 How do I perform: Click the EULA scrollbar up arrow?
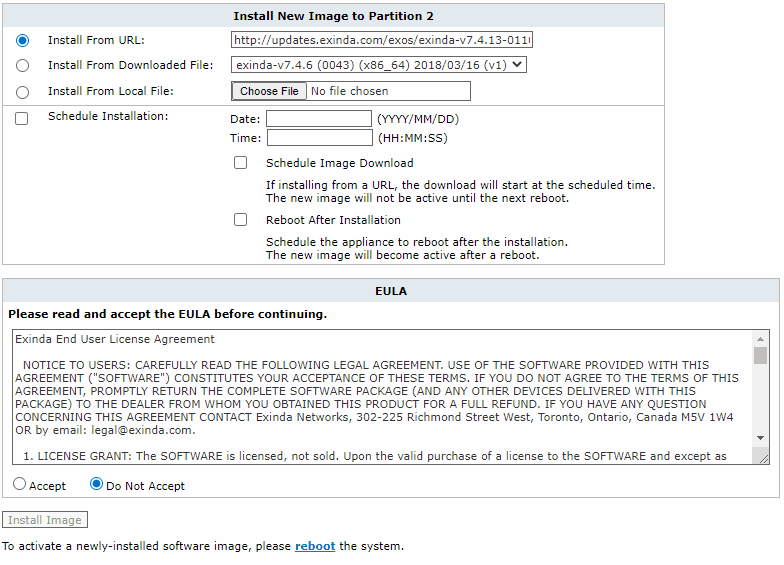click(760, 338)
